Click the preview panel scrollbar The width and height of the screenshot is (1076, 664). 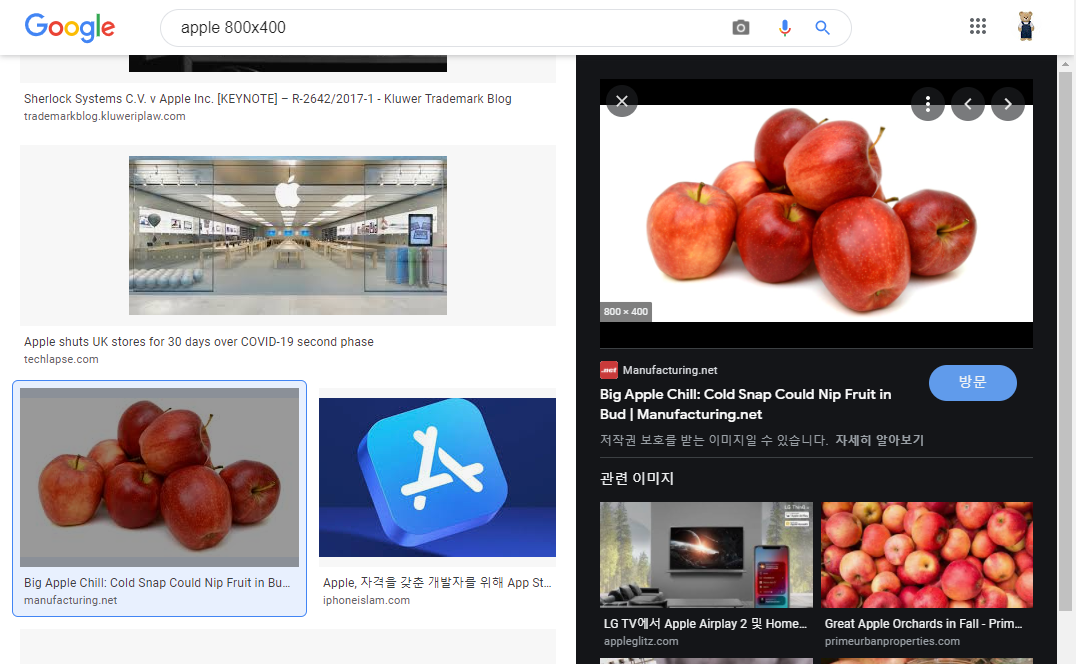[1065, 340]
